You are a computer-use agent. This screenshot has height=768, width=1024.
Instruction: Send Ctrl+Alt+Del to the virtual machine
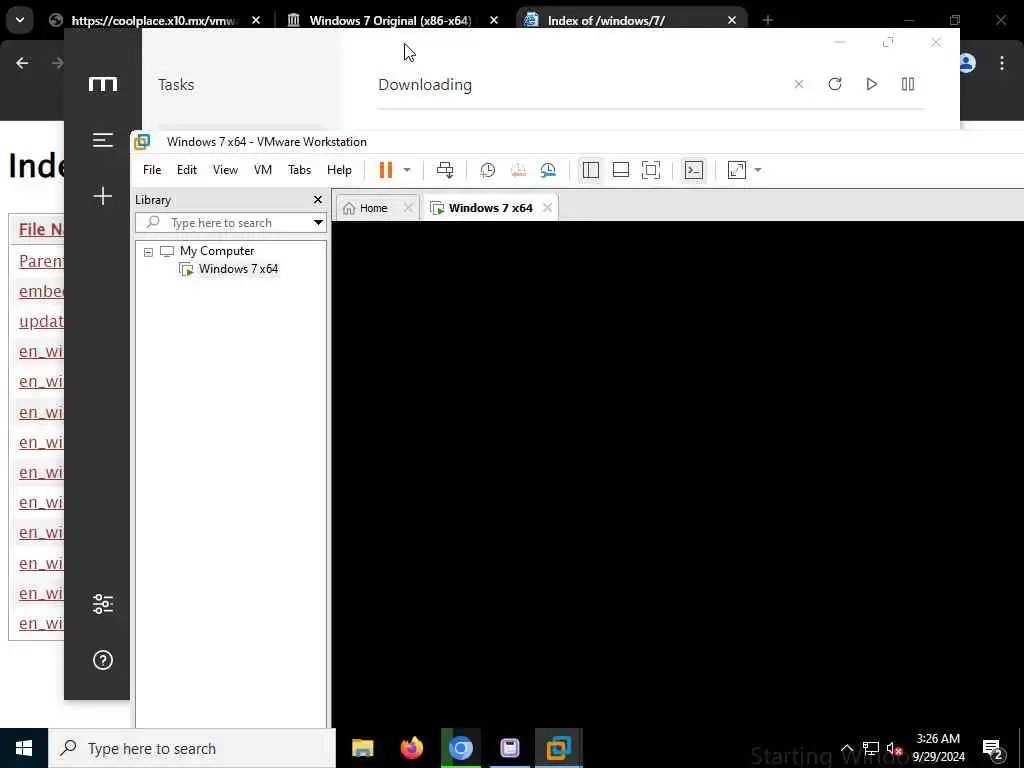click(445, 170)
